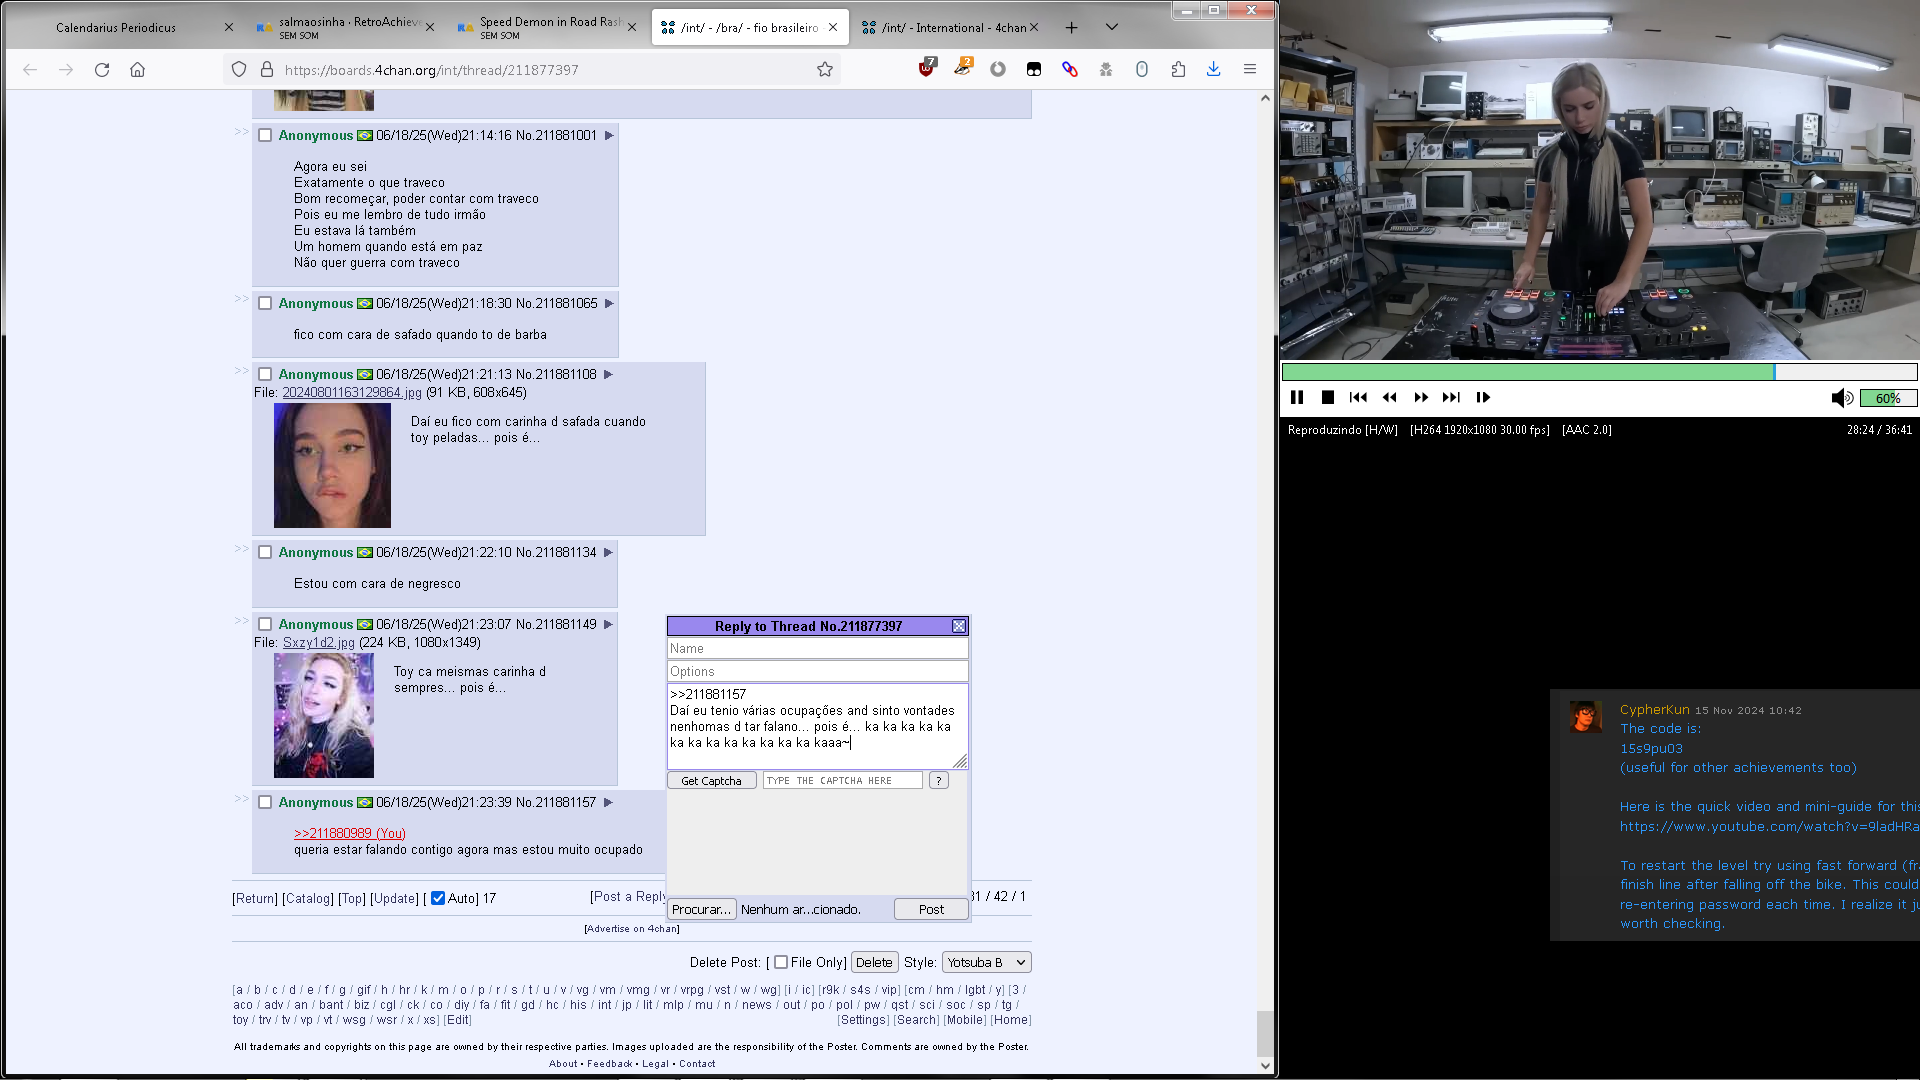
Task: Bookmark this page with the star
Action: coord(825,70)
